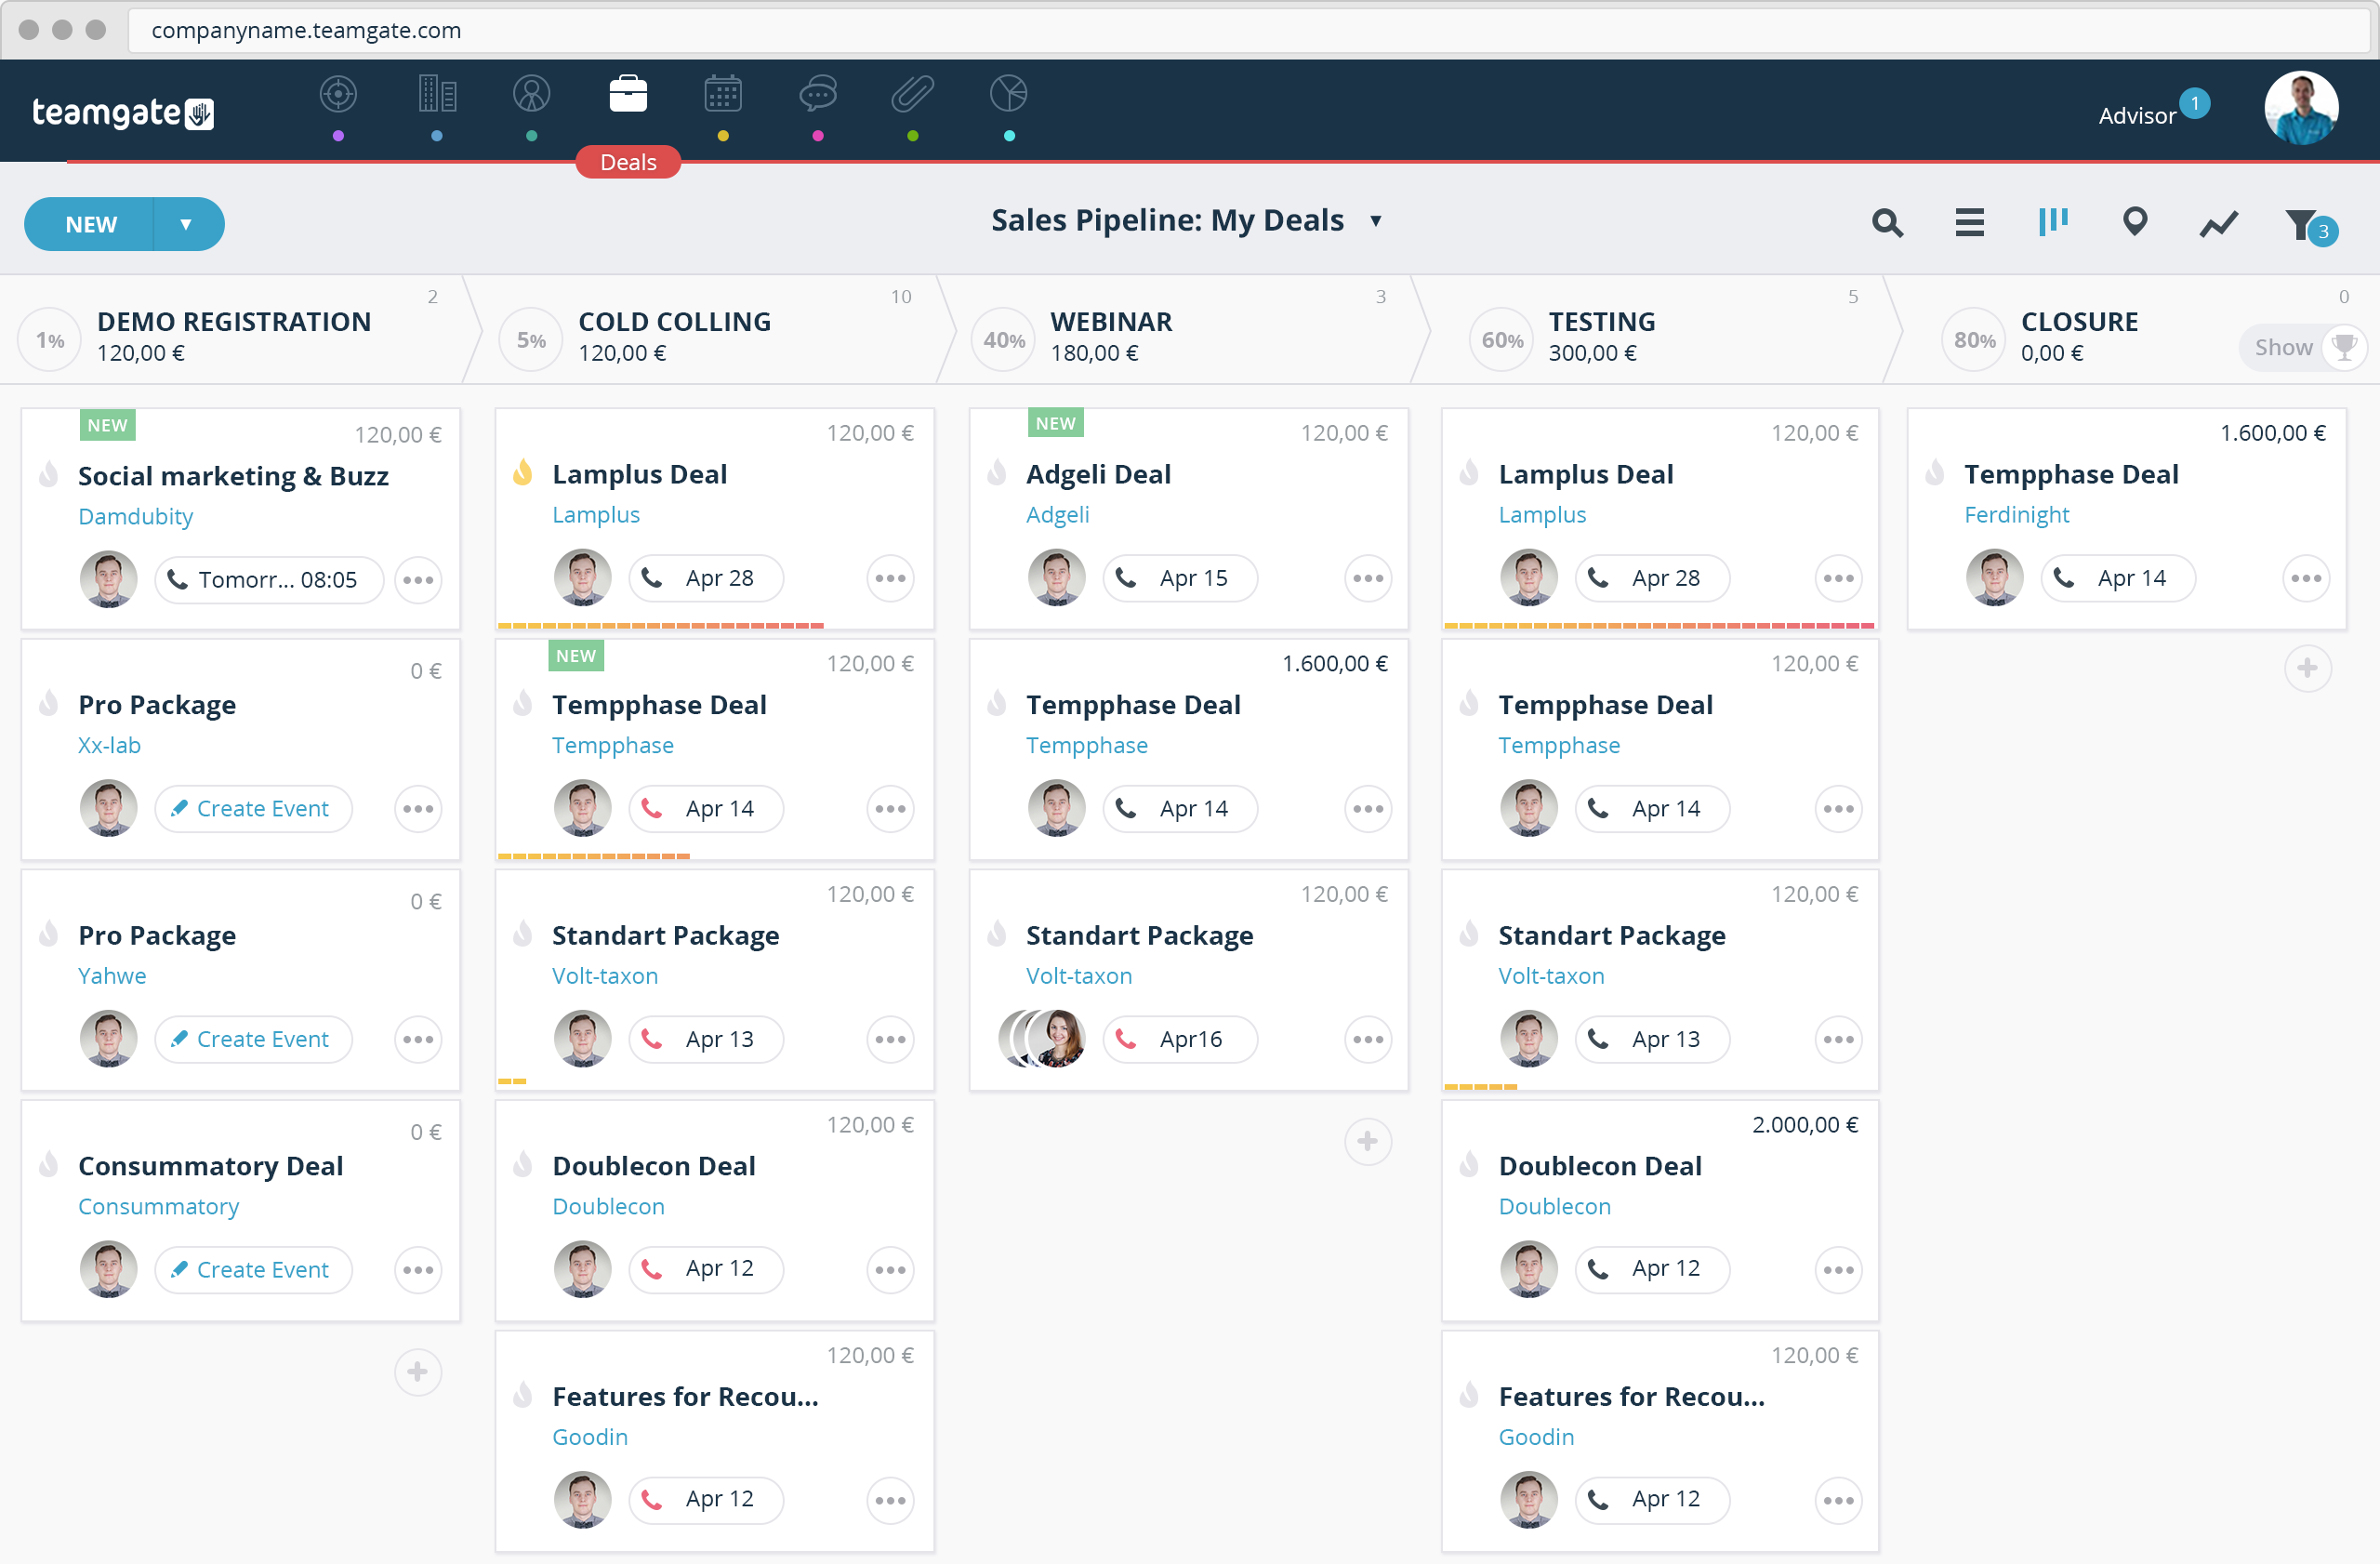Toggle priority flame on Social marketing & Buzz
The width and height of the screenshot is (2380, 1564).
pos(48,475)
